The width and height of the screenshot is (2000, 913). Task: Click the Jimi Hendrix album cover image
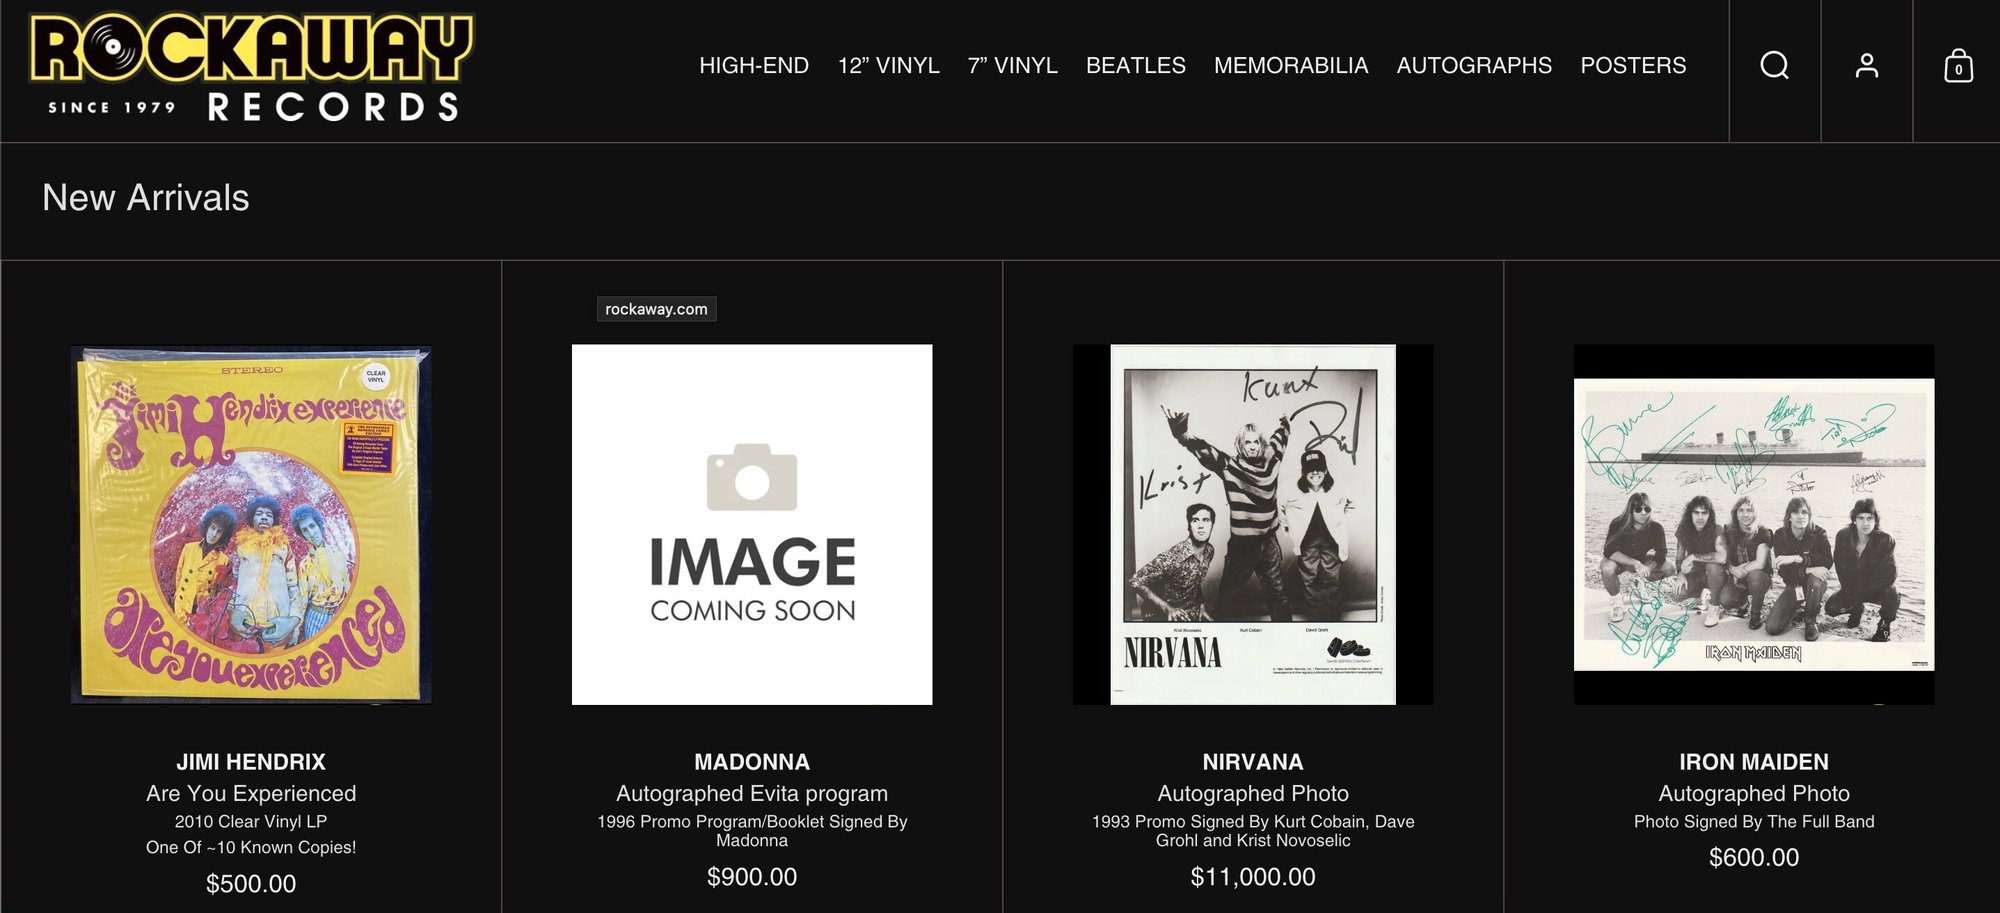[x=251, y=525]
